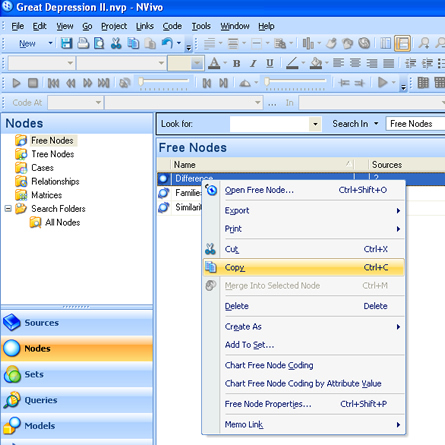Viewport: 445px width, 445px height.
Task: Expand the Undo history arrow
Action: 179,43
